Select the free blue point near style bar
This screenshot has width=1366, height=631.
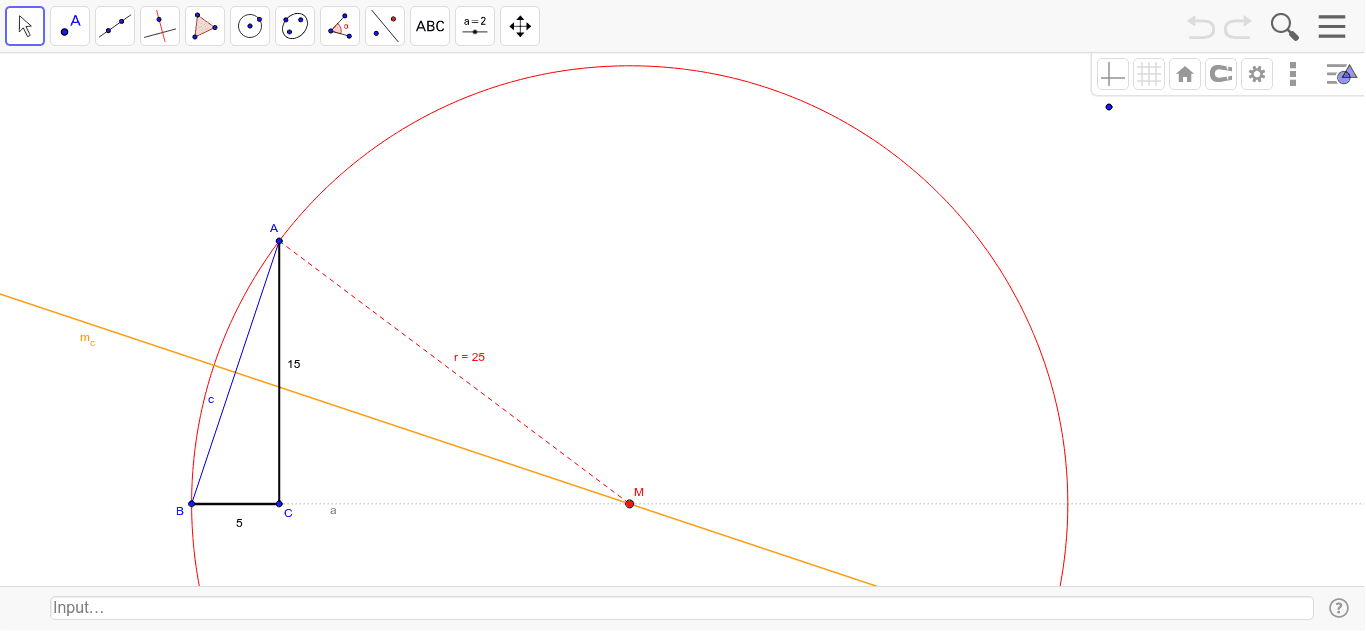(x=1109, y=107)
